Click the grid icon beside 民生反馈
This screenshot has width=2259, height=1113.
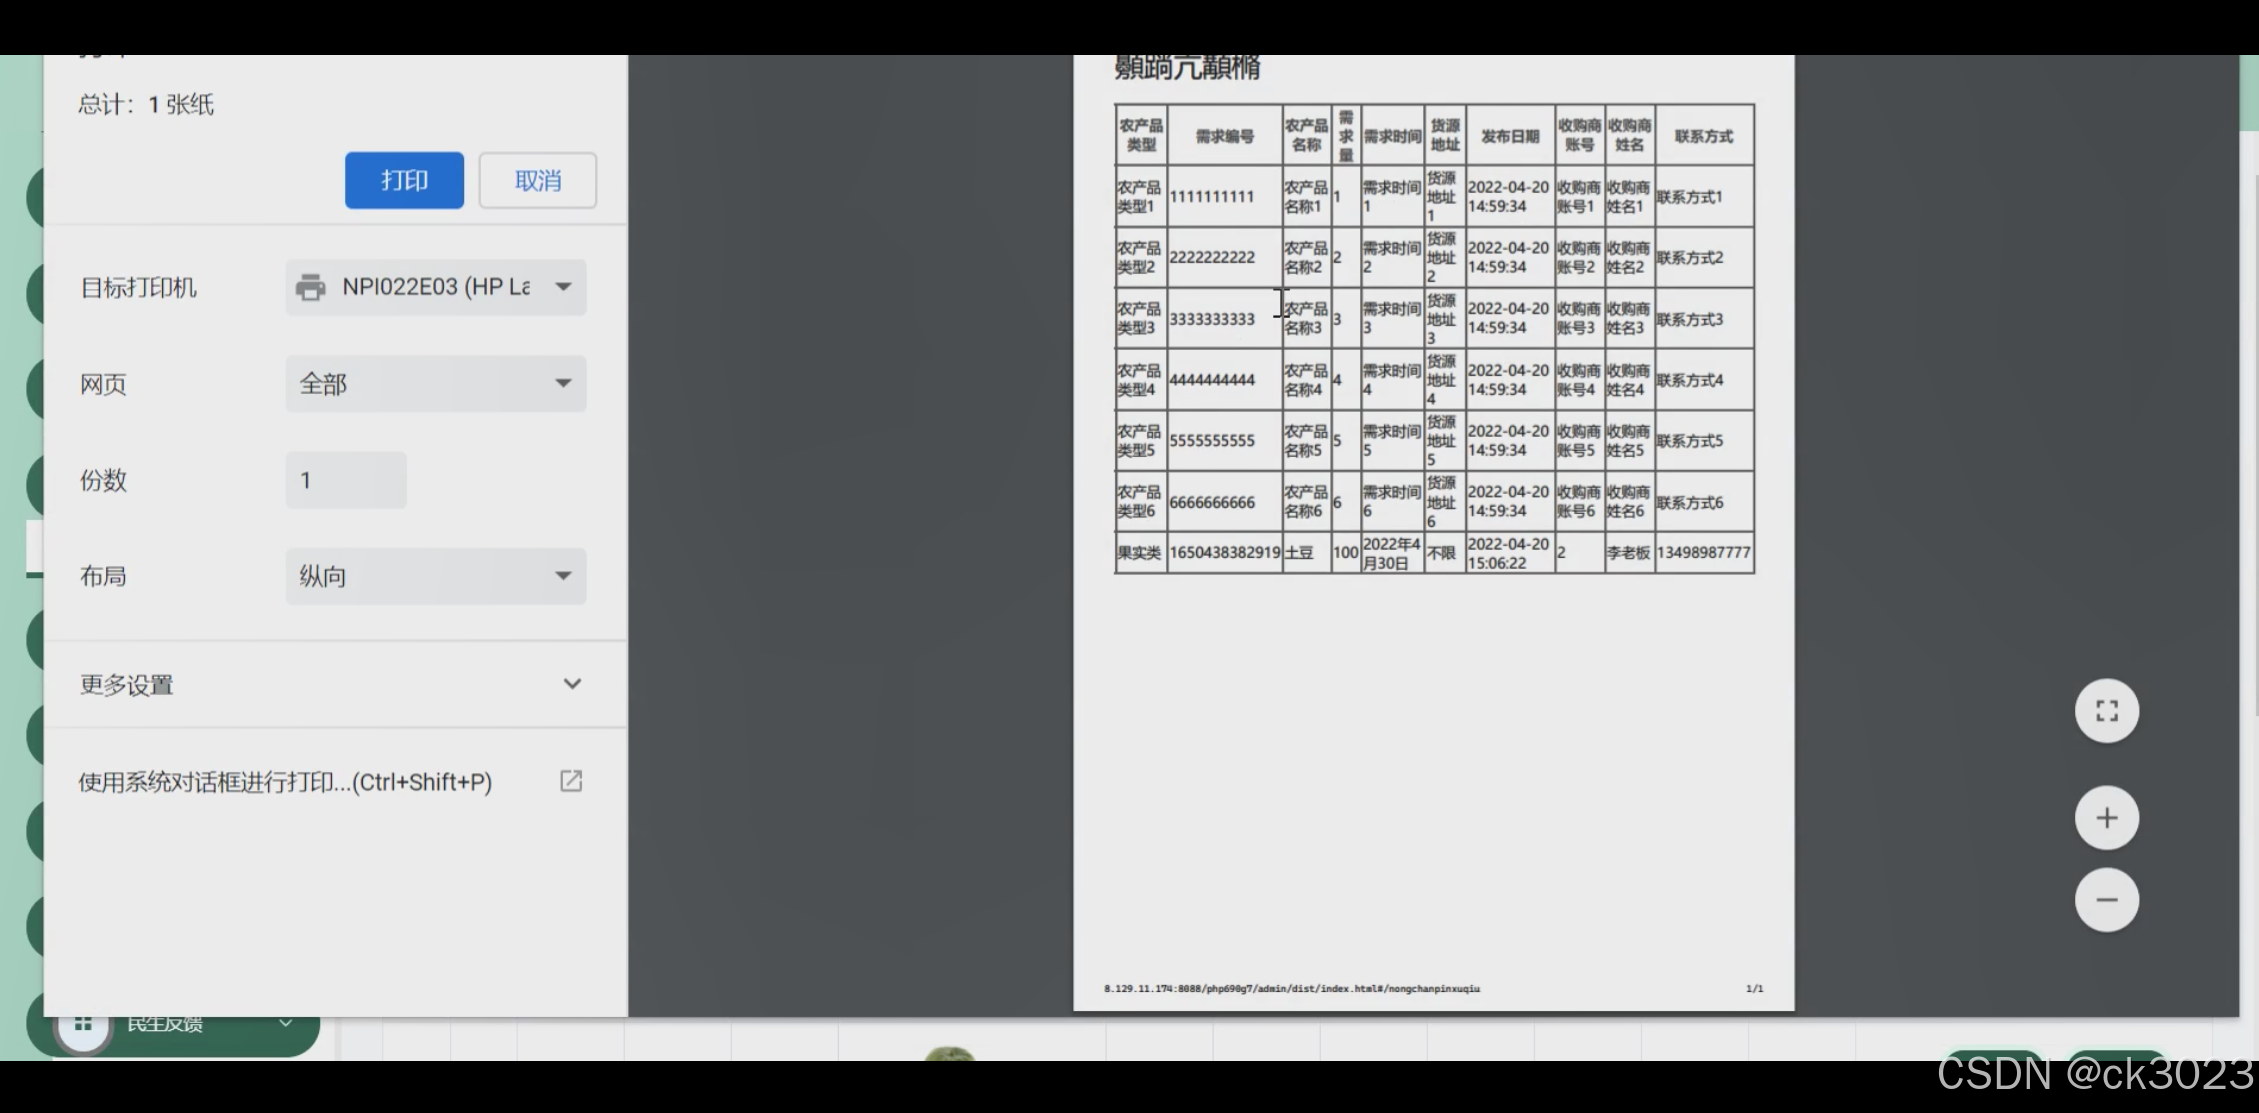point(83,1024)
